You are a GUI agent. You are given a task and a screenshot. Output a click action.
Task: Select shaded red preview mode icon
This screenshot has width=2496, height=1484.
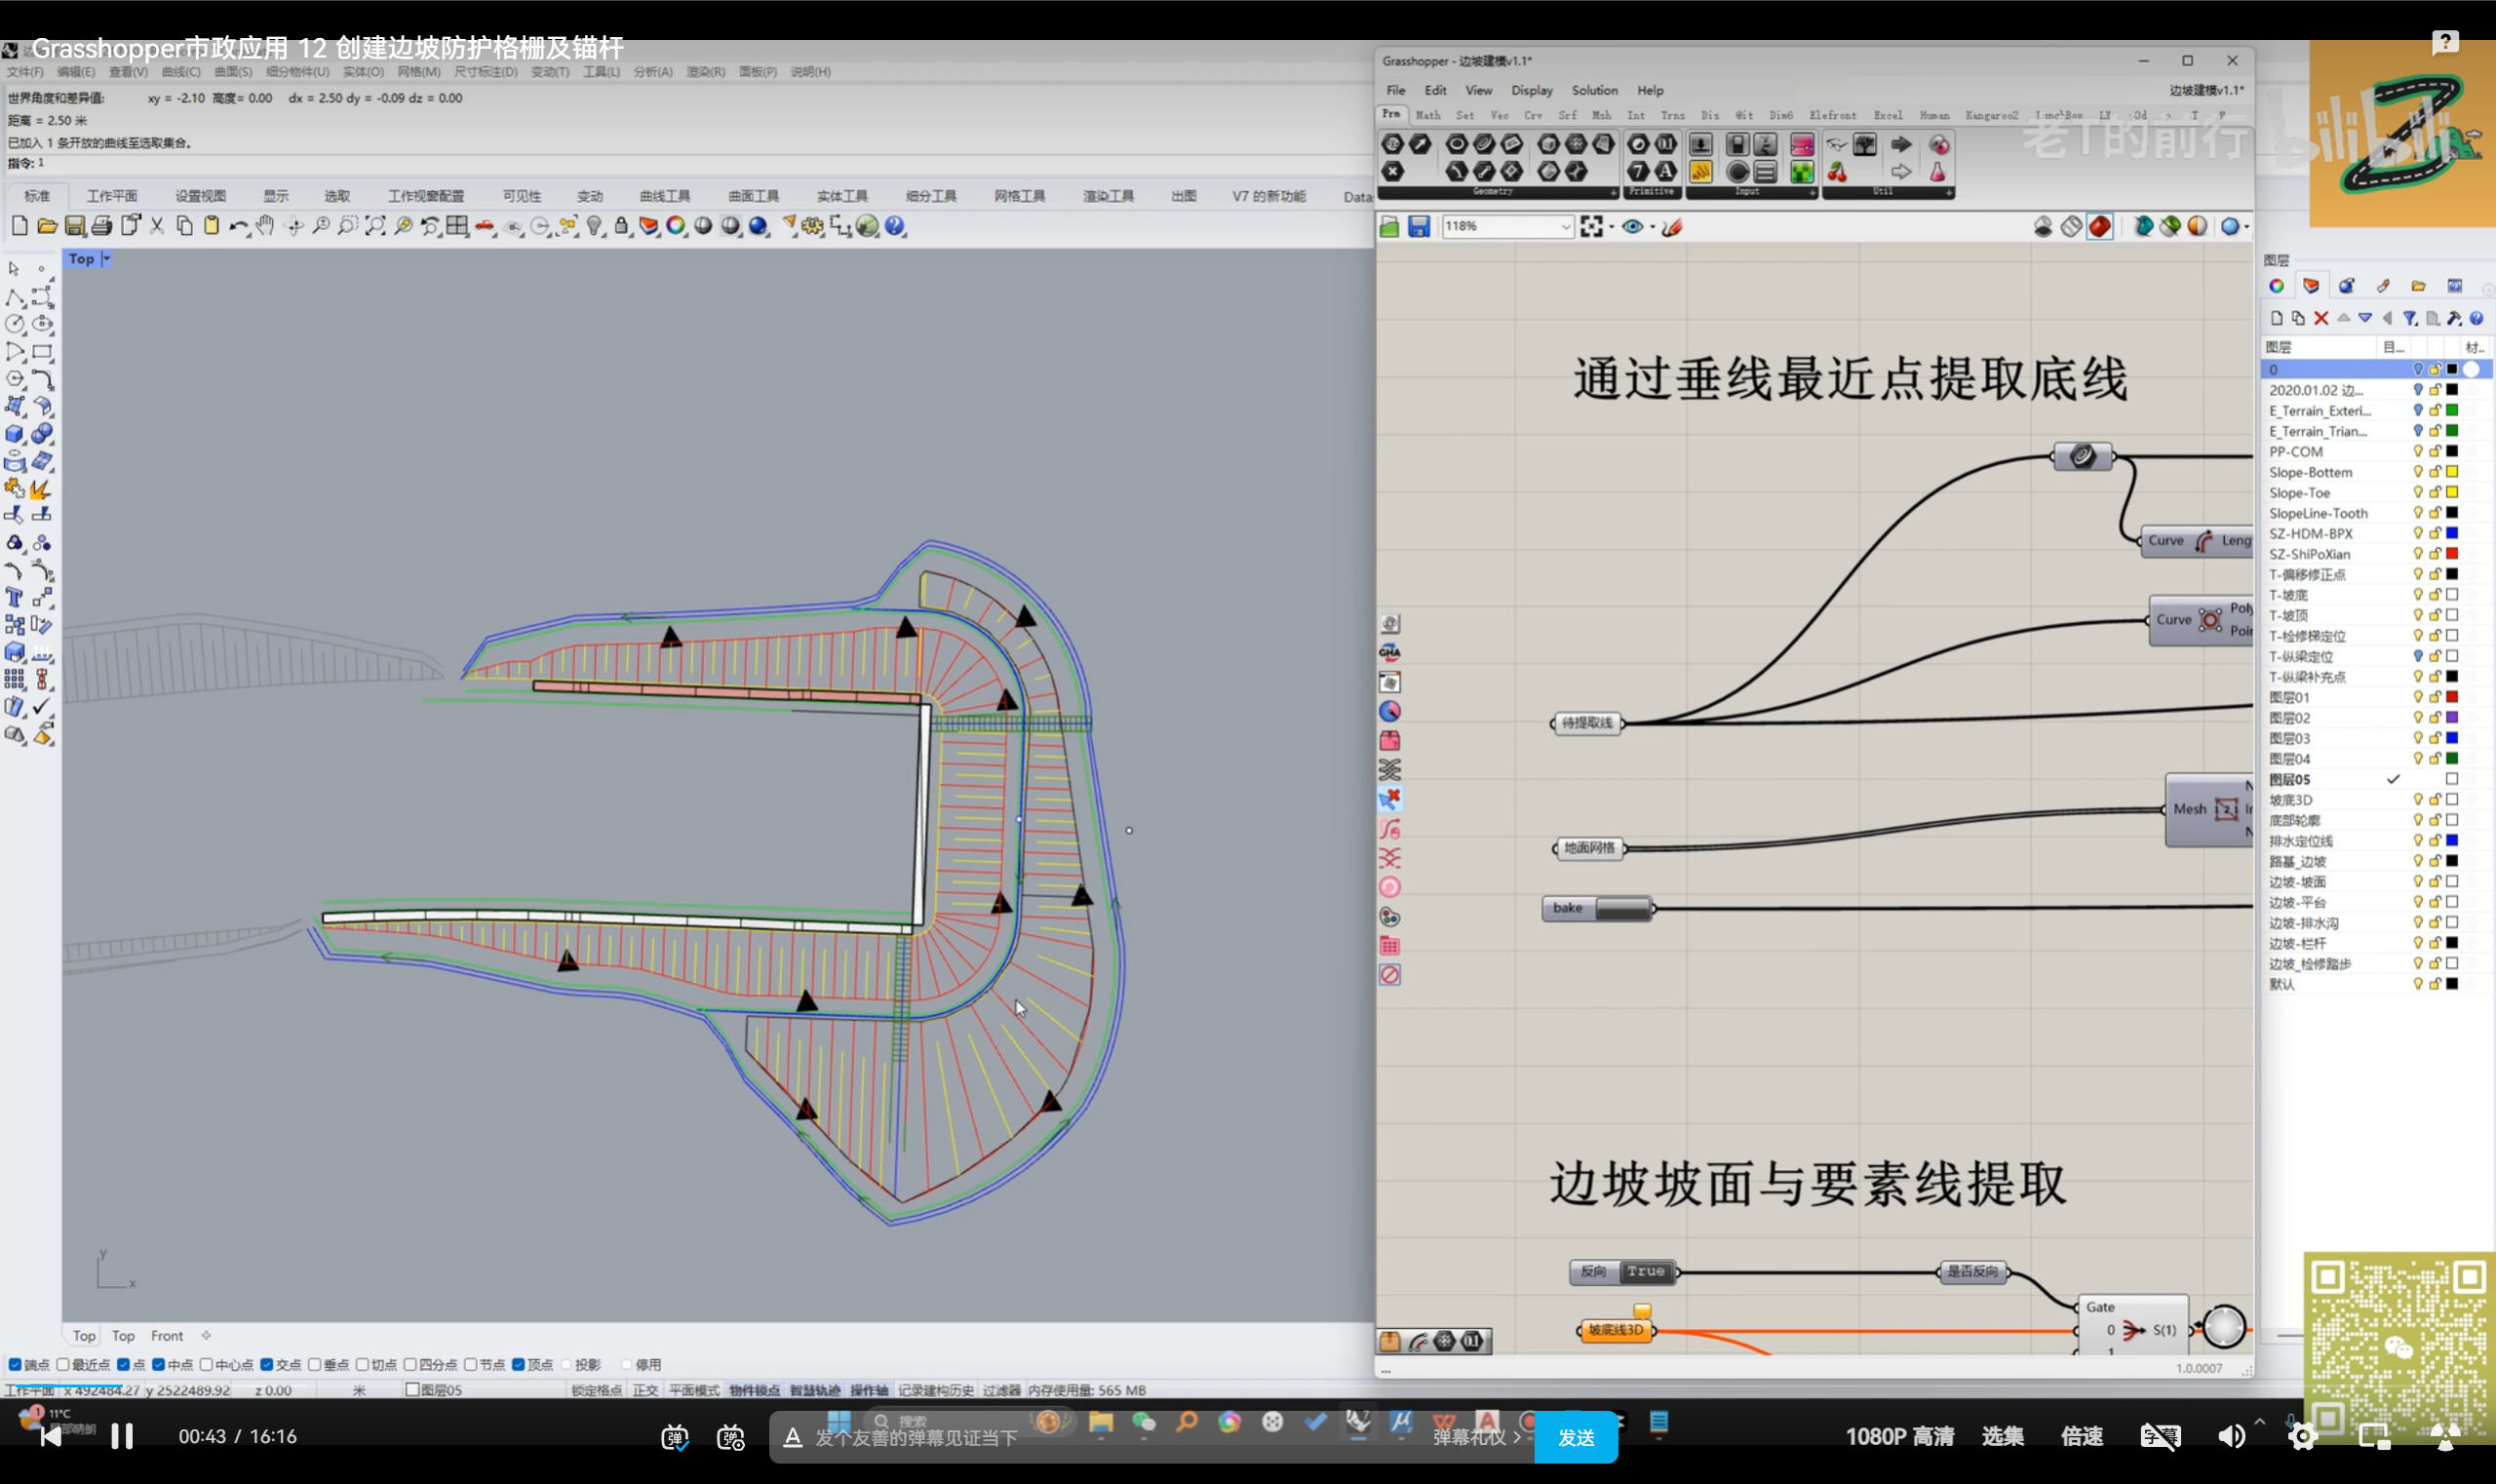(2099, 227)
